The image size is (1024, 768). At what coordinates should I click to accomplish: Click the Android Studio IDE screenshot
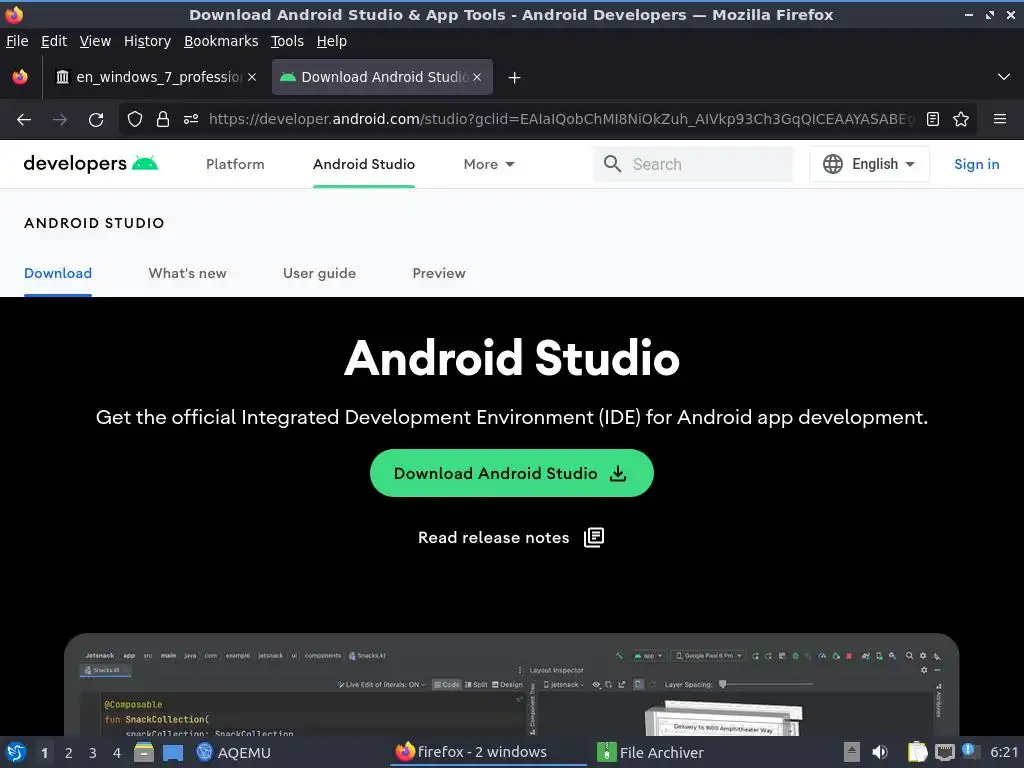coord(511,684)
